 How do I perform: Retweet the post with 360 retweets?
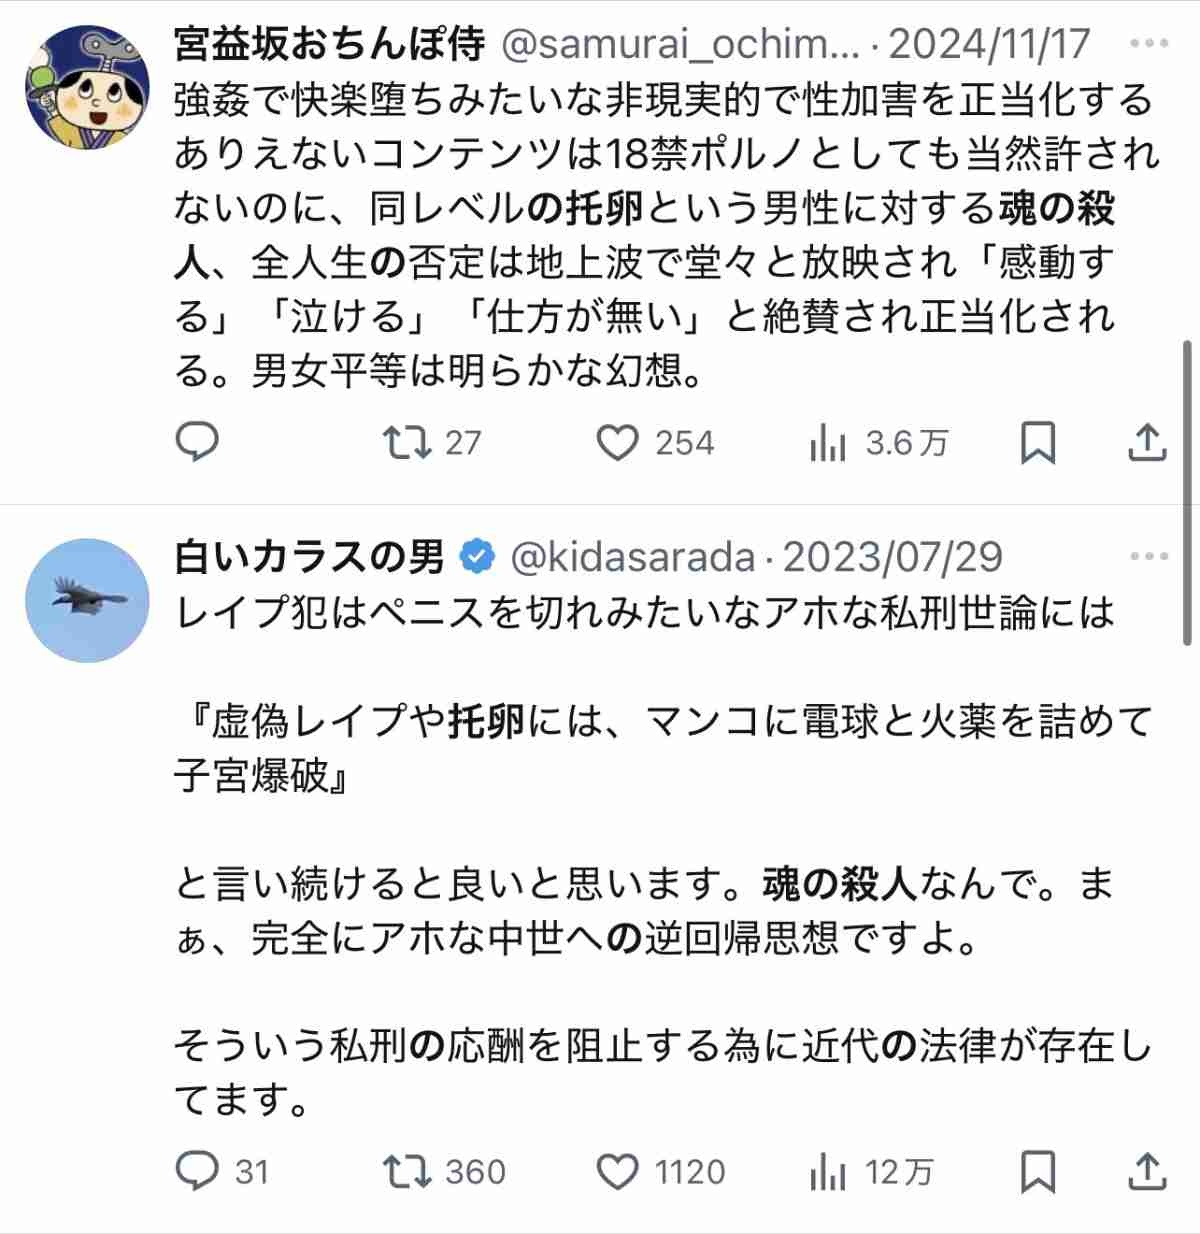[x=408, y=1171]
